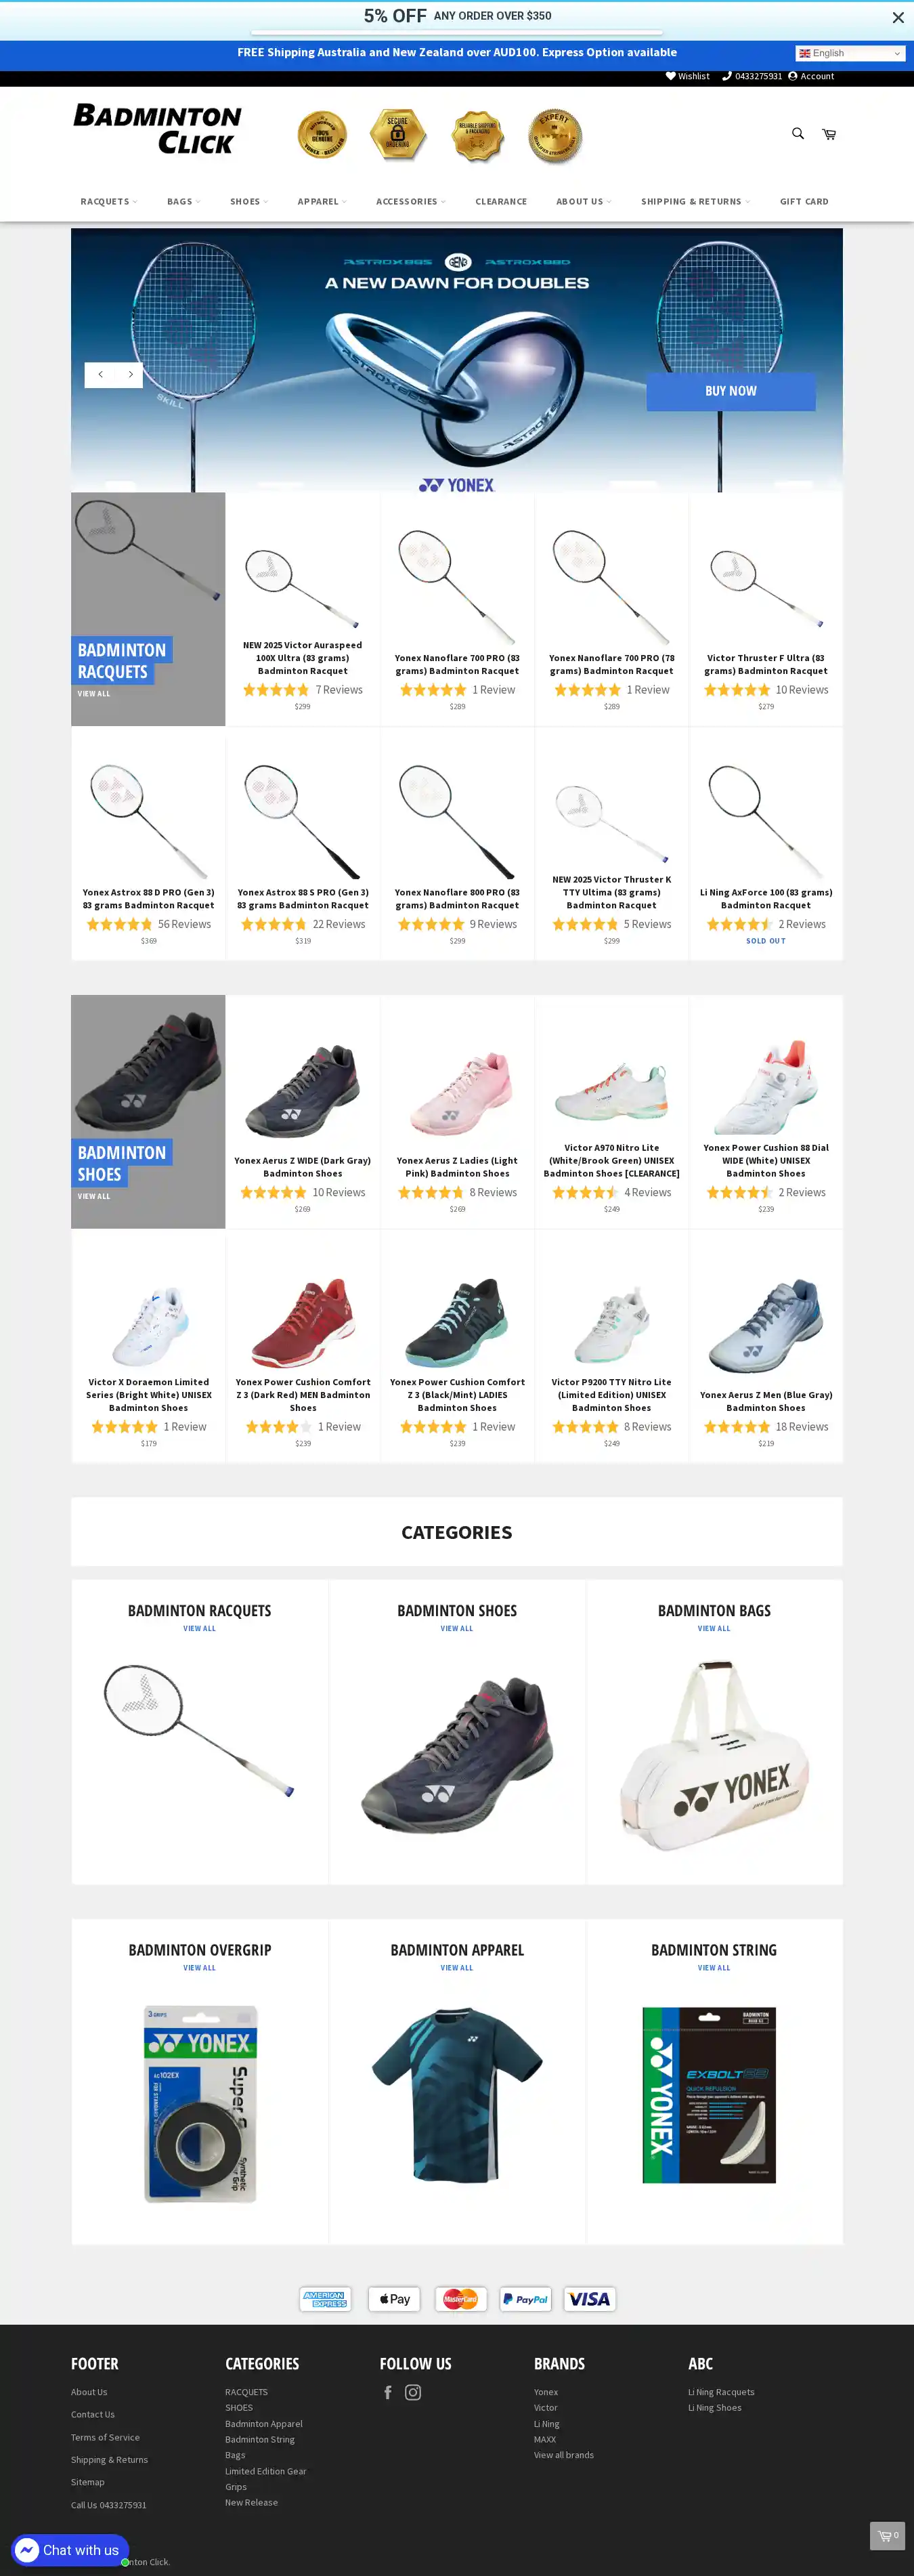Open the Messenger Chat with us widget
914x2576 pixels.
click(x=70, y=2549)
